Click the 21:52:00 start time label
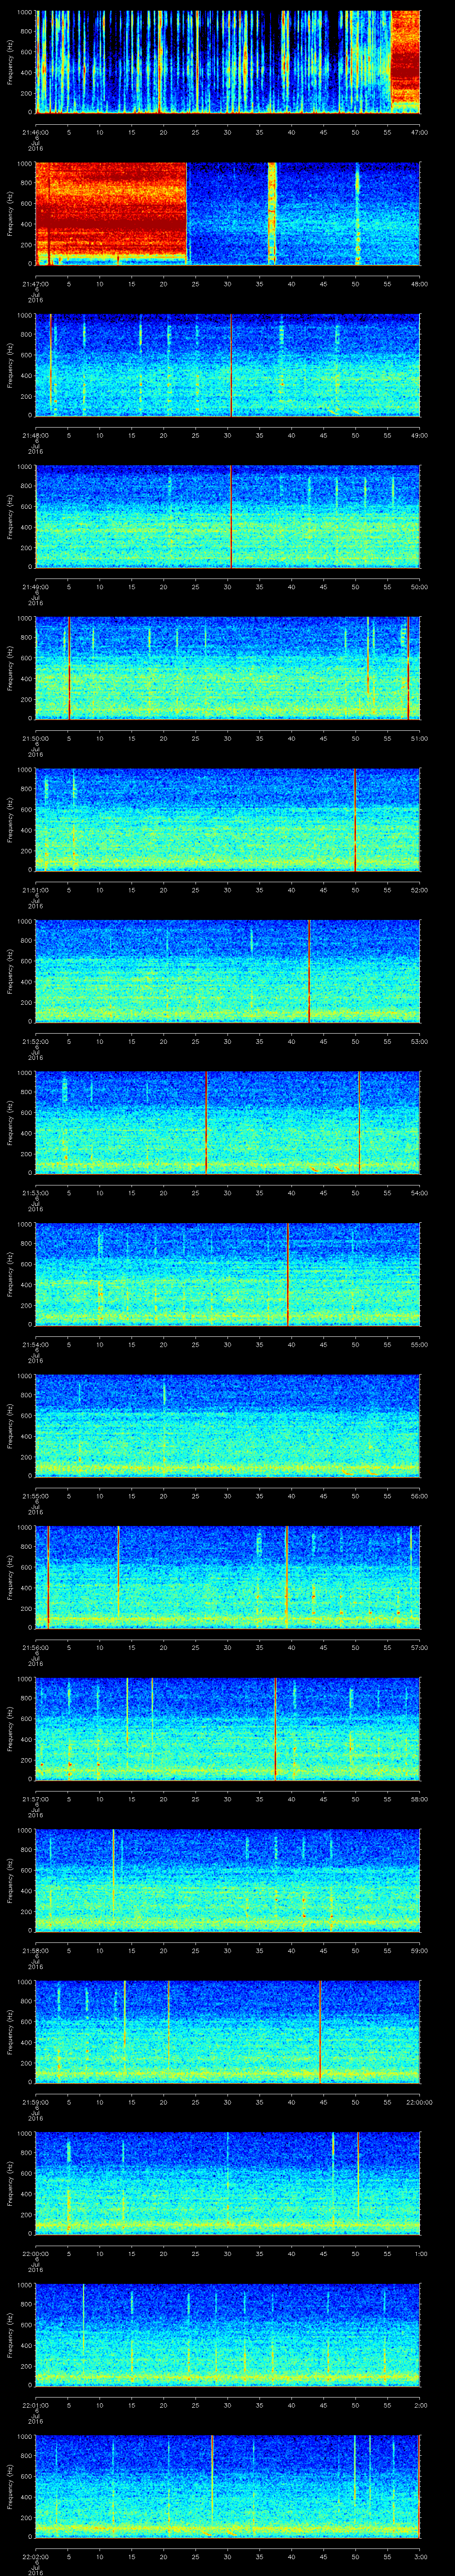The height and width of the screenshot is (2576, 455). pos(35,1042)
